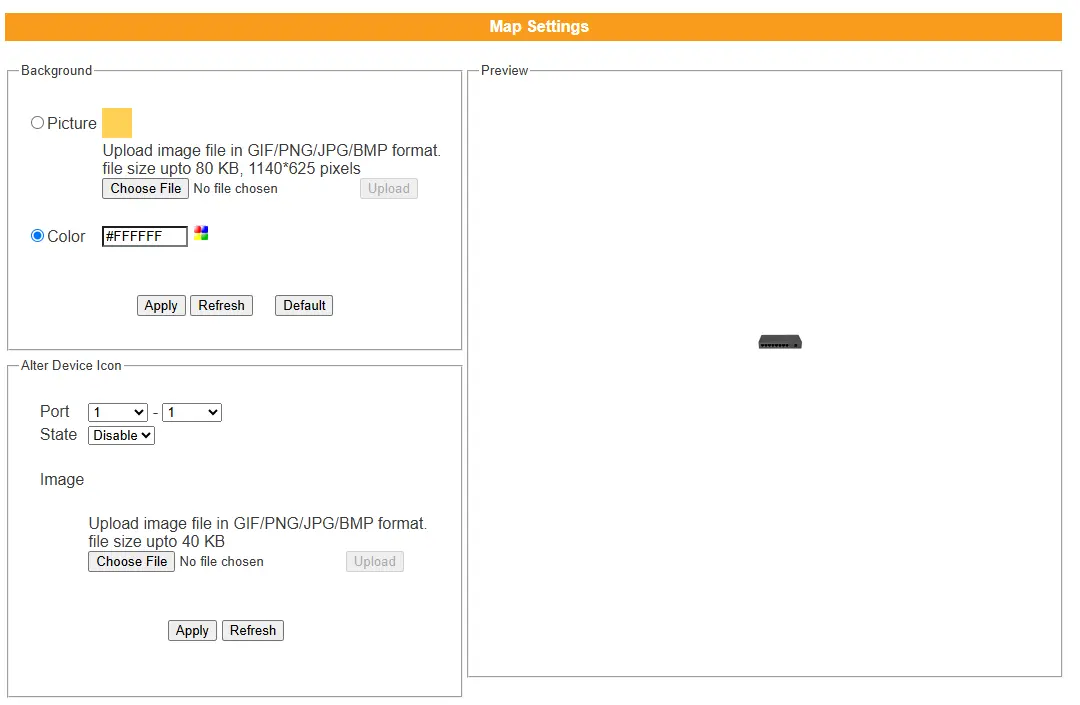
Task: Click 'No file chosen' text under Image
Action: coord(222,562)
